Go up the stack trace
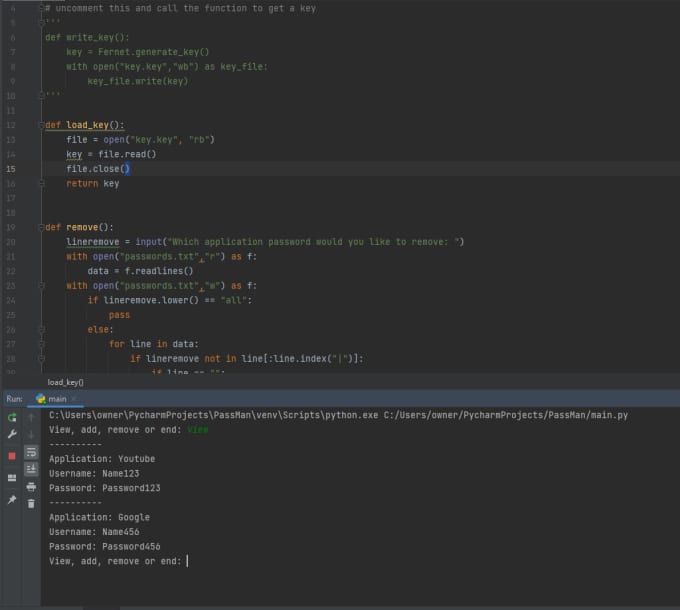 [x=31, y=417]
